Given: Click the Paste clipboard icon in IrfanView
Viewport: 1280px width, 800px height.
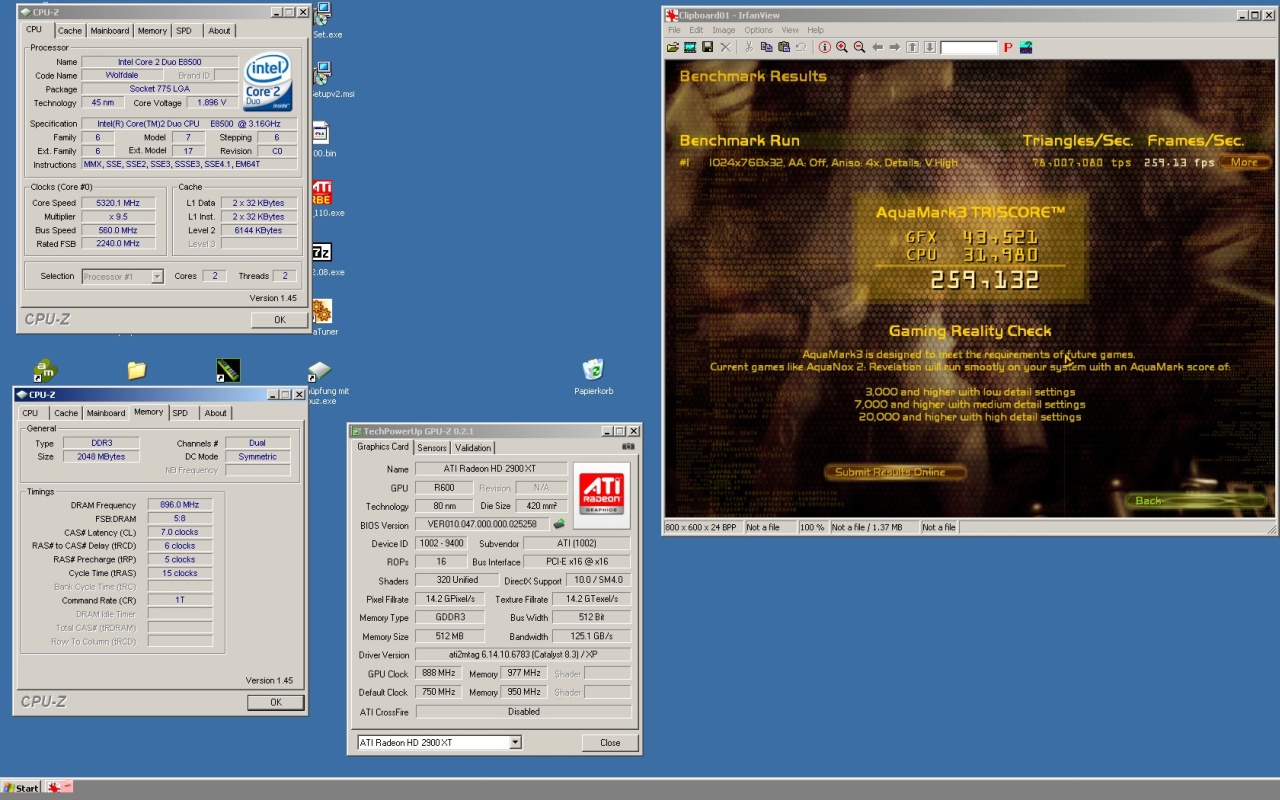Looking at the screenshot, I should (784, 47).
